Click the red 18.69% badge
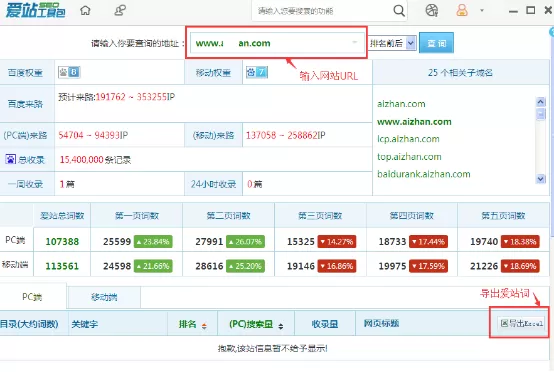Viewport: 554px width, 372px height. [x=520, y=266]
